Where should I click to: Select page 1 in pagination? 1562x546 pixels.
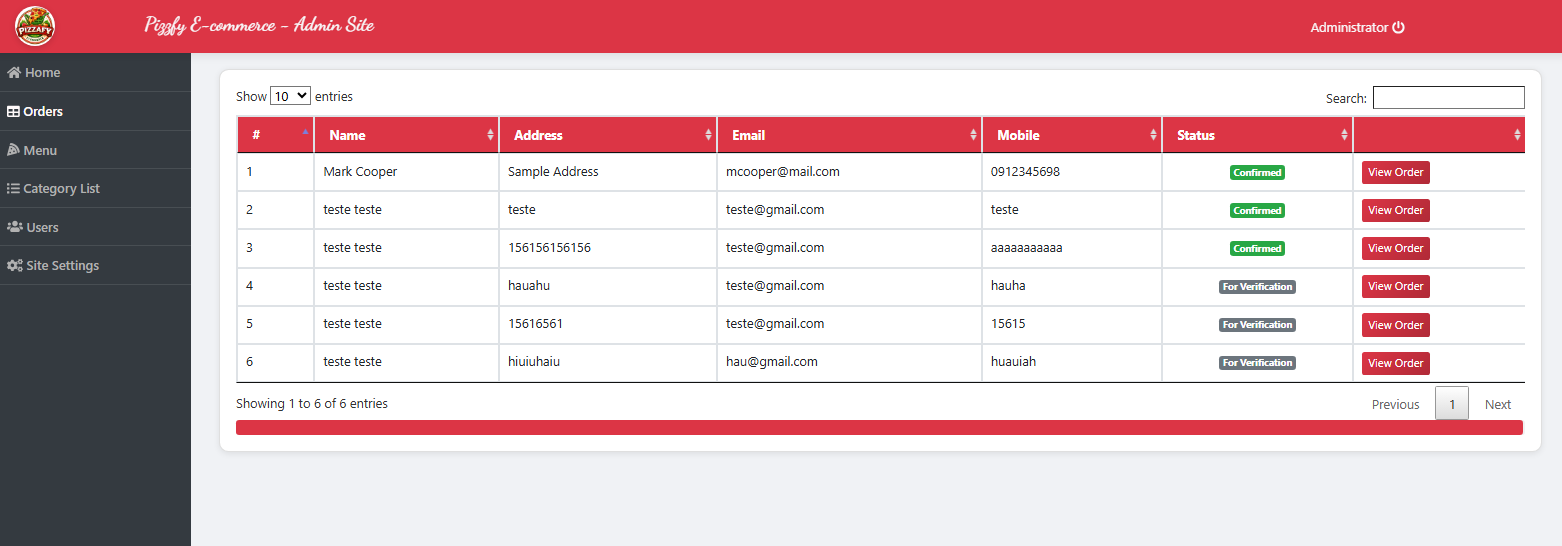1452,404
